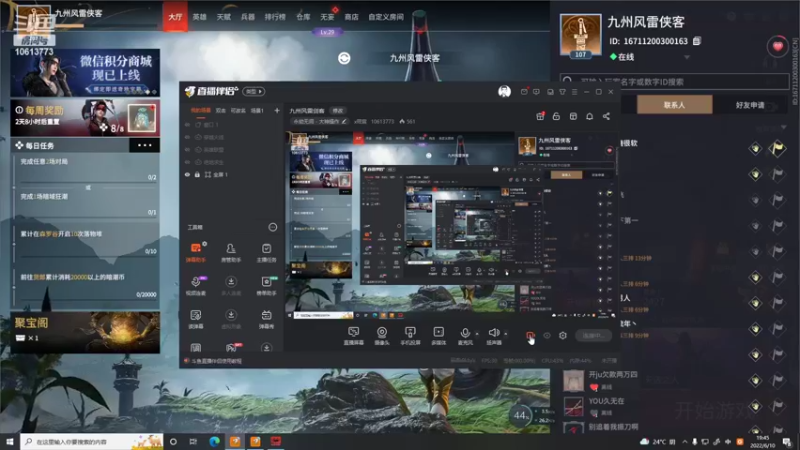The height and width of the screenshot is (450, 800).
Task: Open the 每周奖励 weekly reward banner
Action: coord(85,118)
